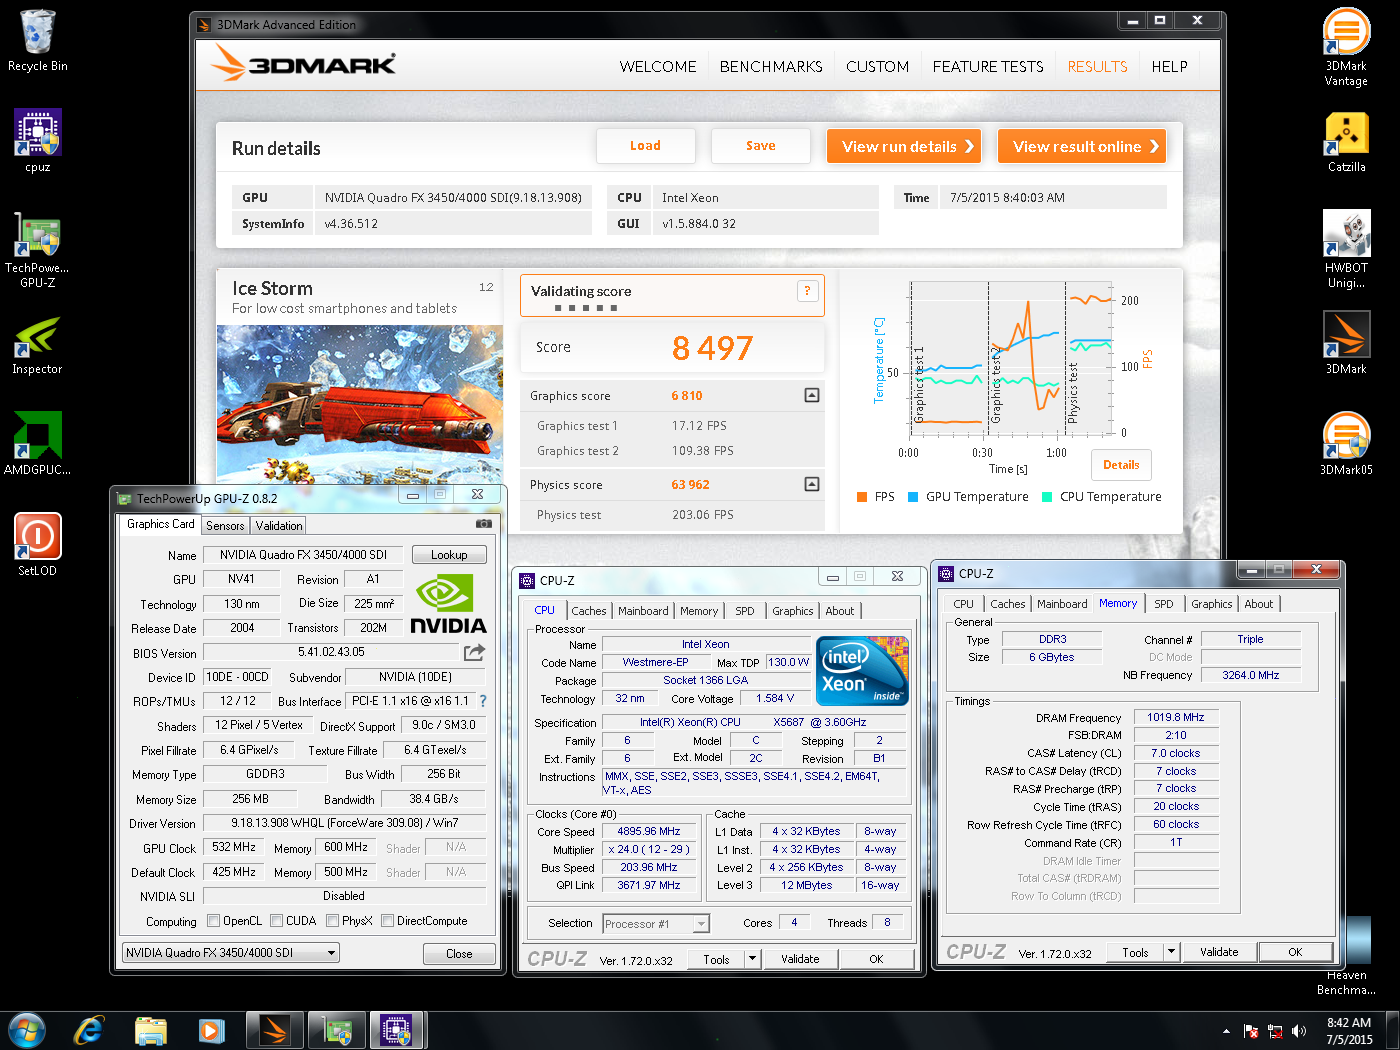Screen dimensions: 1400x1050
Task: Switch to GPU-Z via its taskbar button
Action: (336, 1030)
